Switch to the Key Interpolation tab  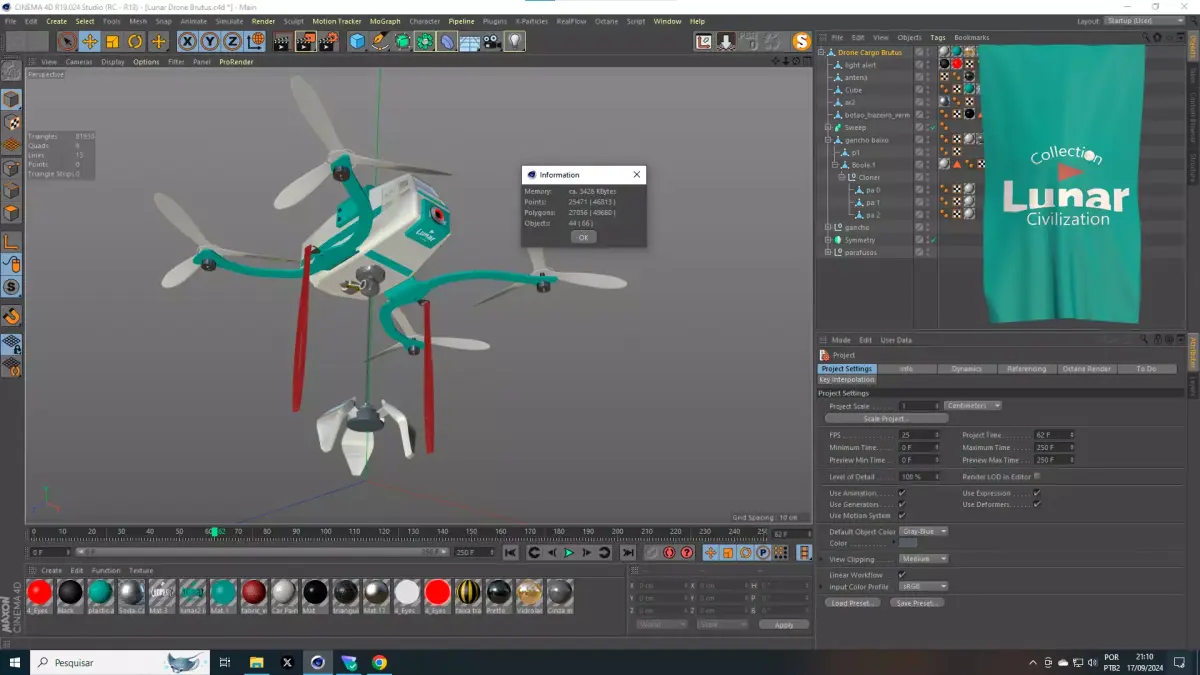pos(847,379)
